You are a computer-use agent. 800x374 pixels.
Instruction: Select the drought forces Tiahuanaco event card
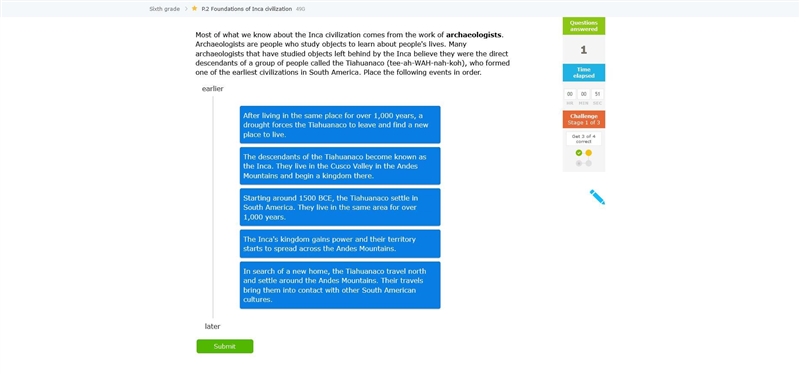coord(340,125)
